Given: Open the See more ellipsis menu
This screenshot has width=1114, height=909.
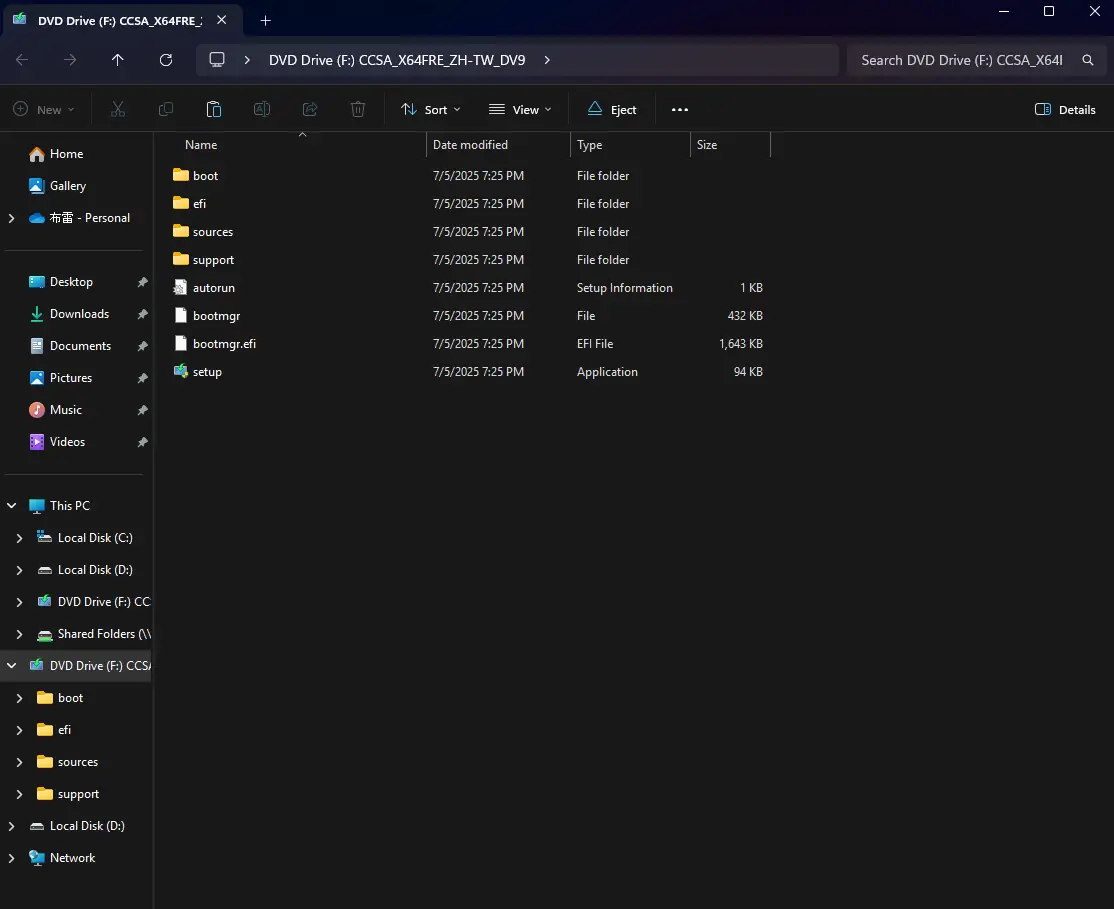Looking at the screenshot, I should coord(680,109).
